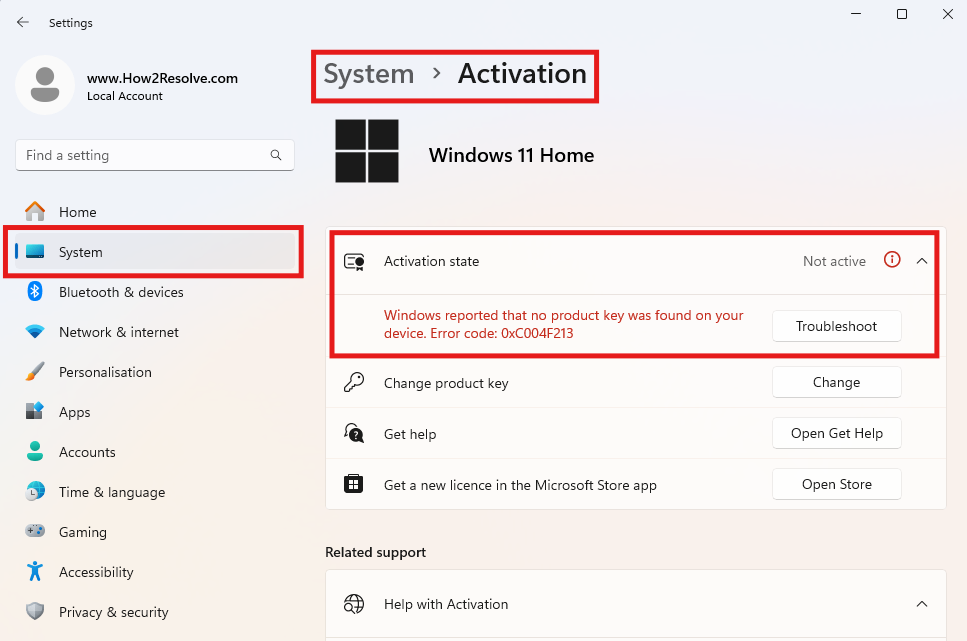
Task: Click the Open Store button
Action: tap(836, 484)
